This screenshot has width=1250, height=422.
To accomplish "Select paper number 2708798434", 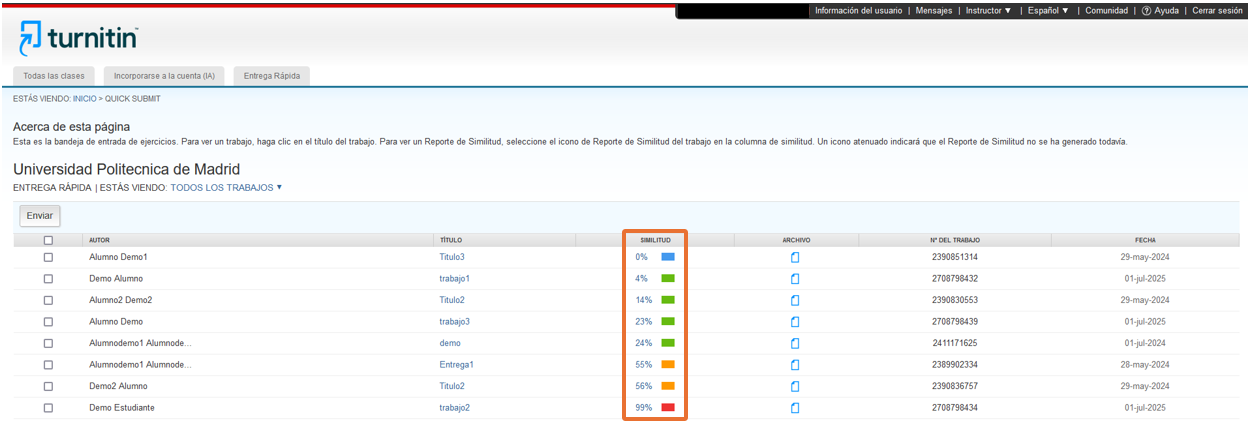I will coord(955,408).
